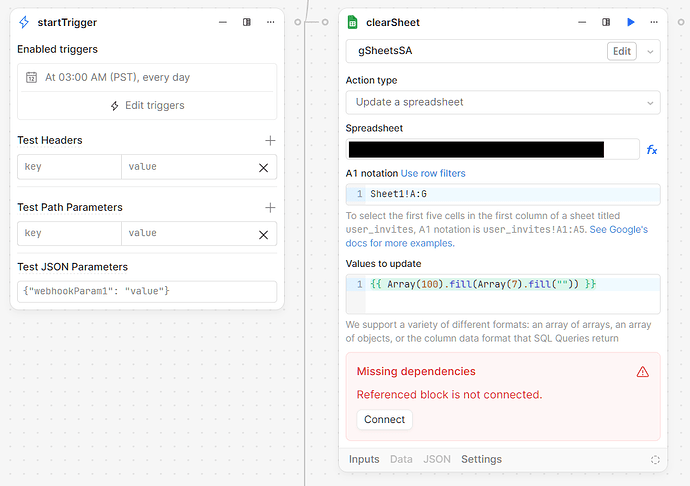Viewport: 690px width, 486px height.
Task: Click the Test JSON Parameters input field
Action: (147, 291)
